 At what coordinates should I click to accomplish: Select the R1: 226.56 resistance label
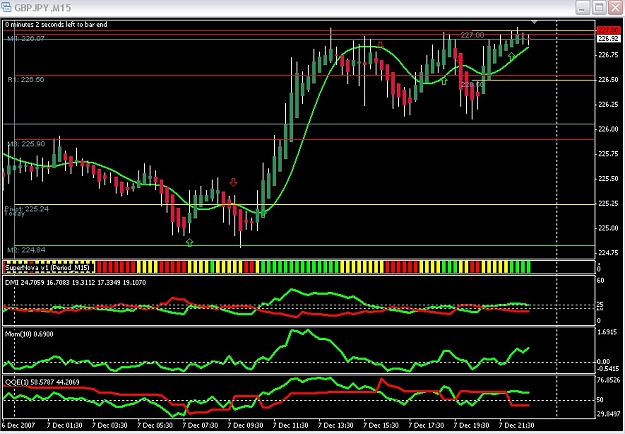click(26, 80)
